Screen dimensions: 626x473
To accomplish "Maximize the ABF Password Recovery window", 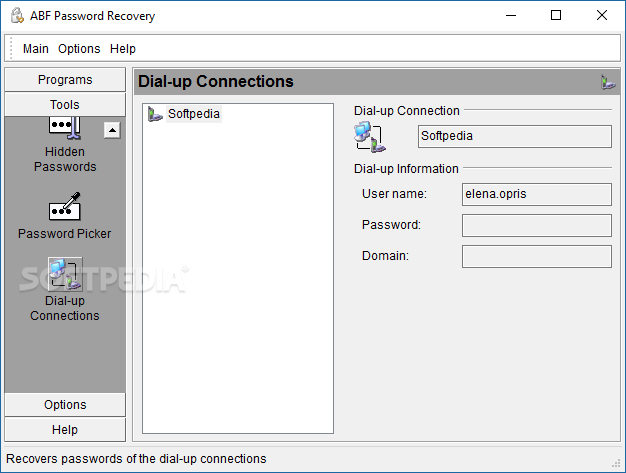I will pyautogui.click(x=556, y=16).
